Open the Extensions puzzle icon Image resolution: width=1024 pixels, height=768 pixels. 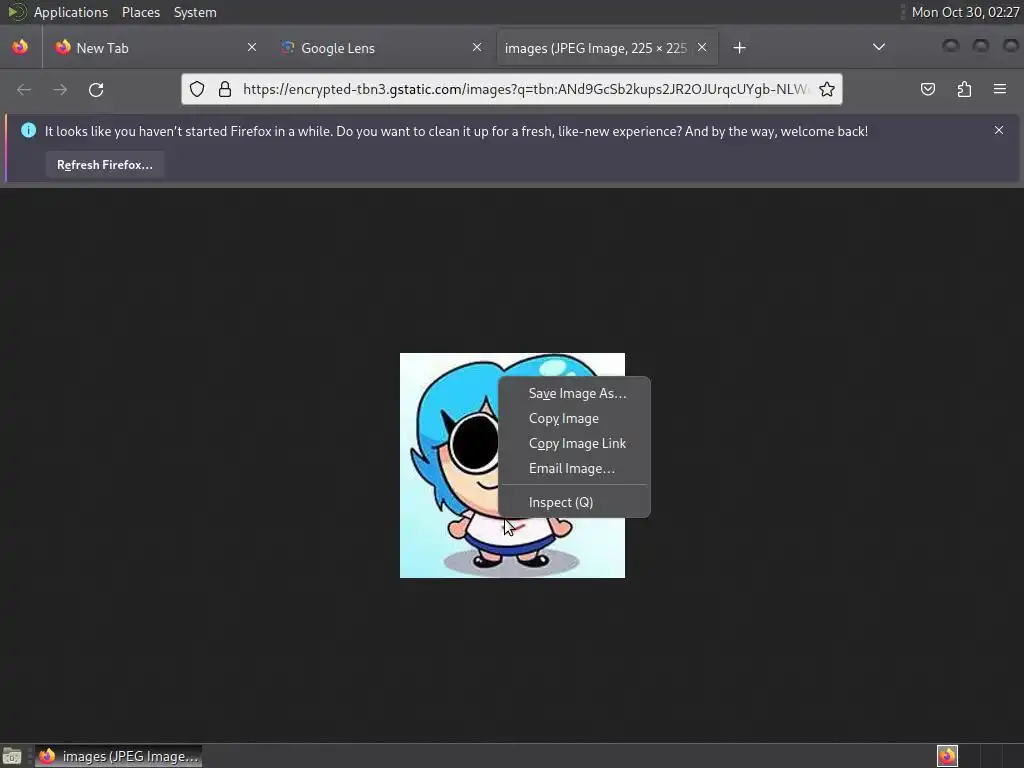(964, 89)
